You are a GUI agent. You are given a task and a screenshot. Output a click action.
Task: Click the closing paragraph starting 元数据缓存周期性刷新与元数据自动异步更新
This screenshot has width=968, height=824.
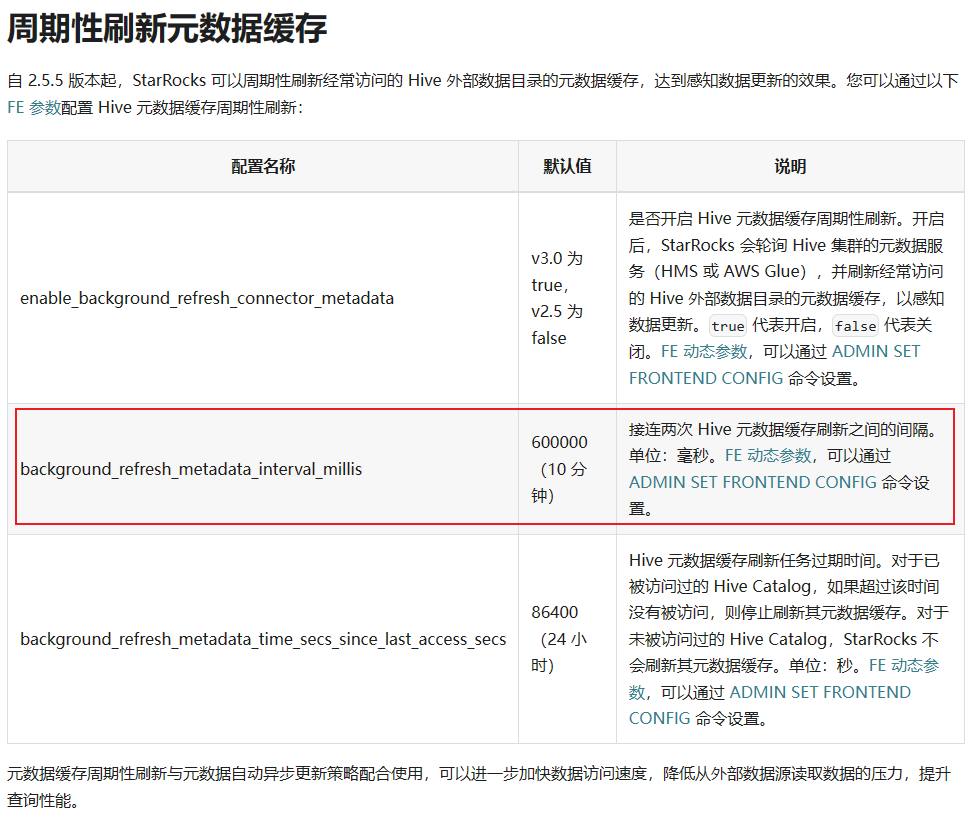pos(479,787)
